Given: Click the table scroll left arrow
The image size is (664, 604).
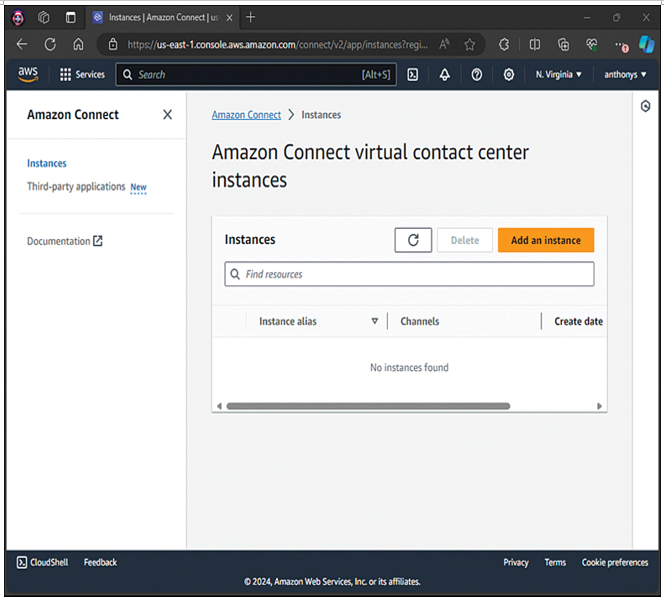Looking at the screenshot, I should pos(219,406).
